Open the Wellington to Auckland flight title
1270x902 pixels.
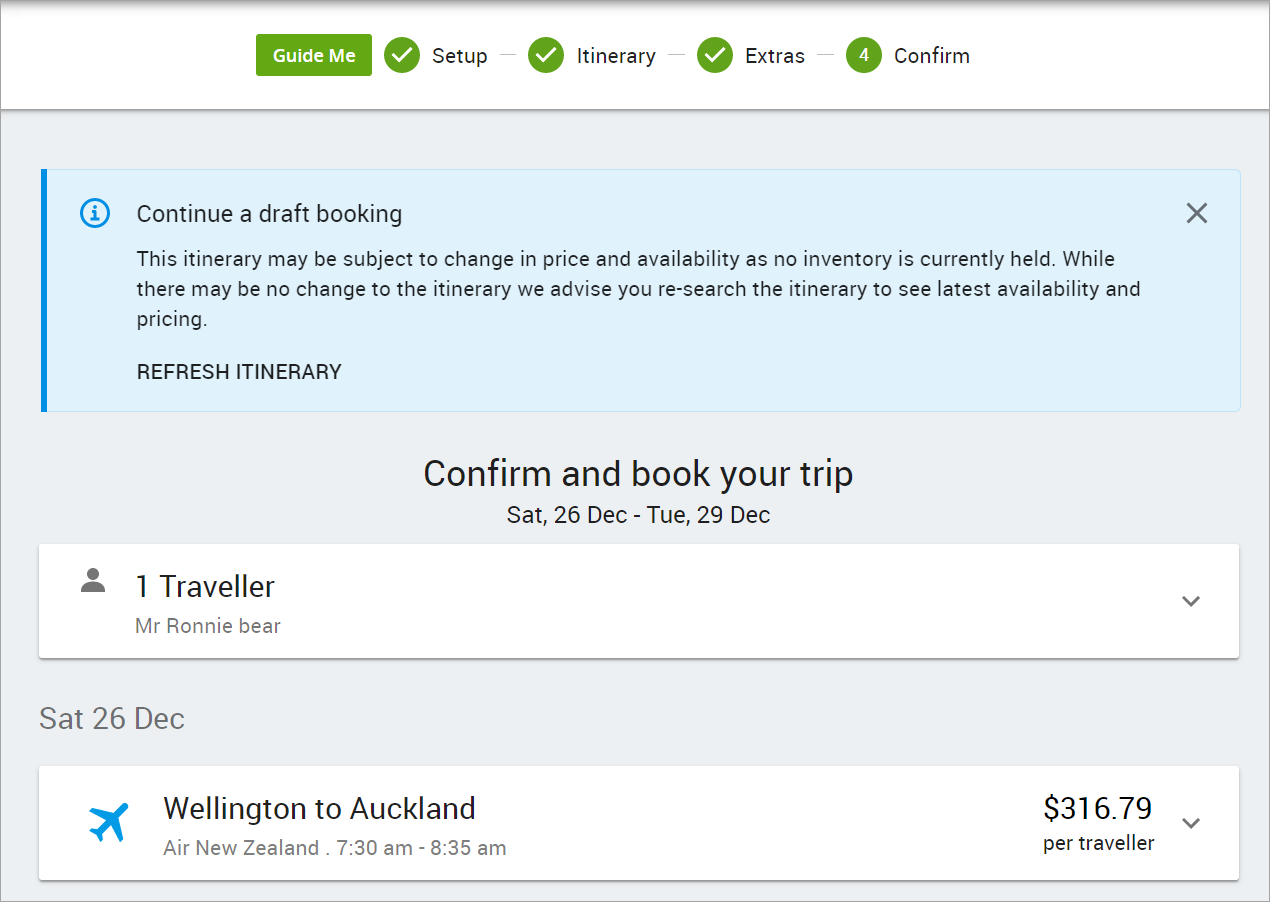[319, 808]
